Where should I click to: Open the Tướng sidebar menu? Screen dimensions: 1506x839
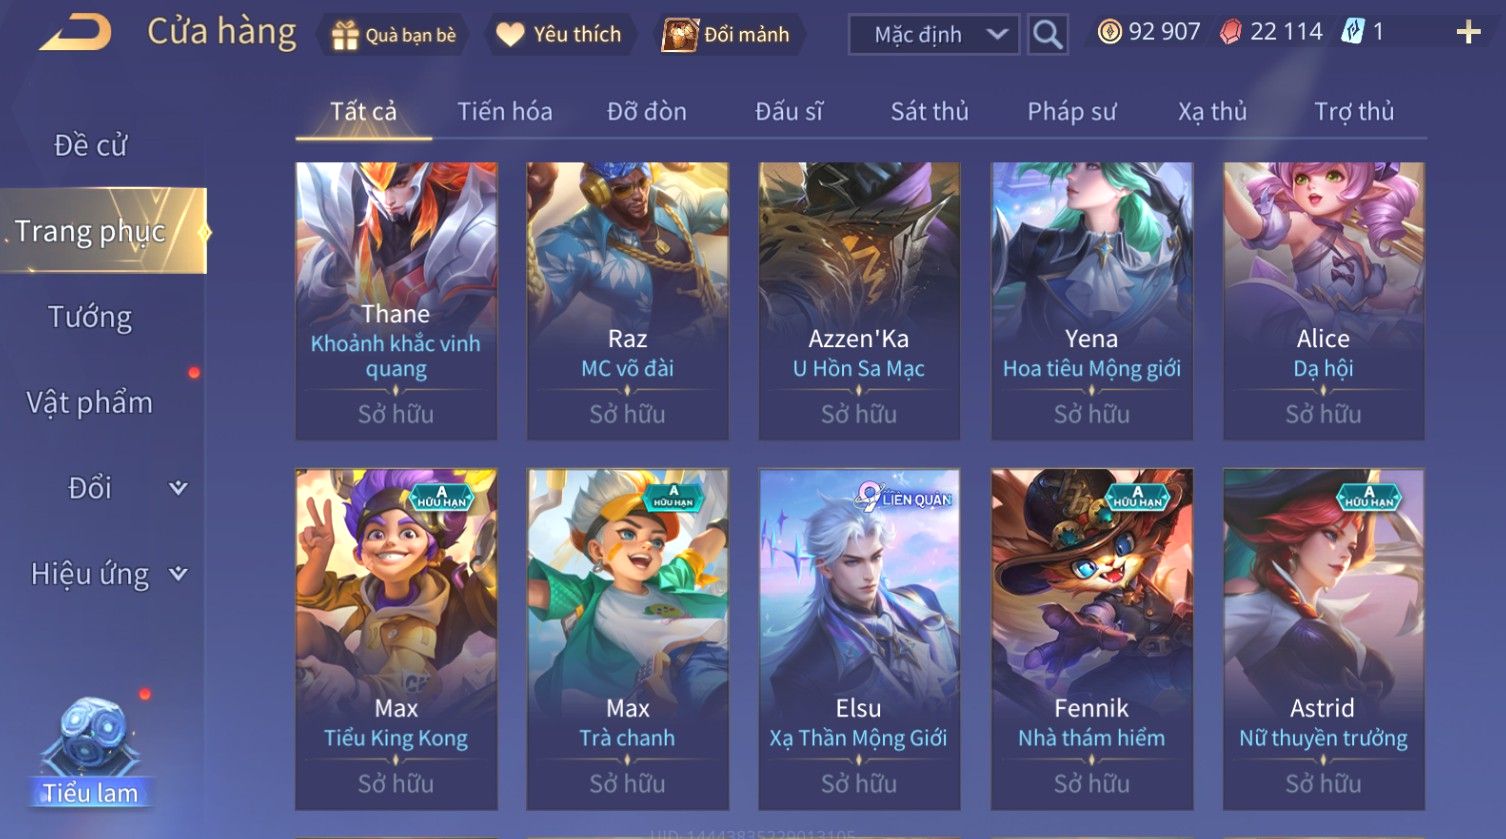[x=90, y=317]
